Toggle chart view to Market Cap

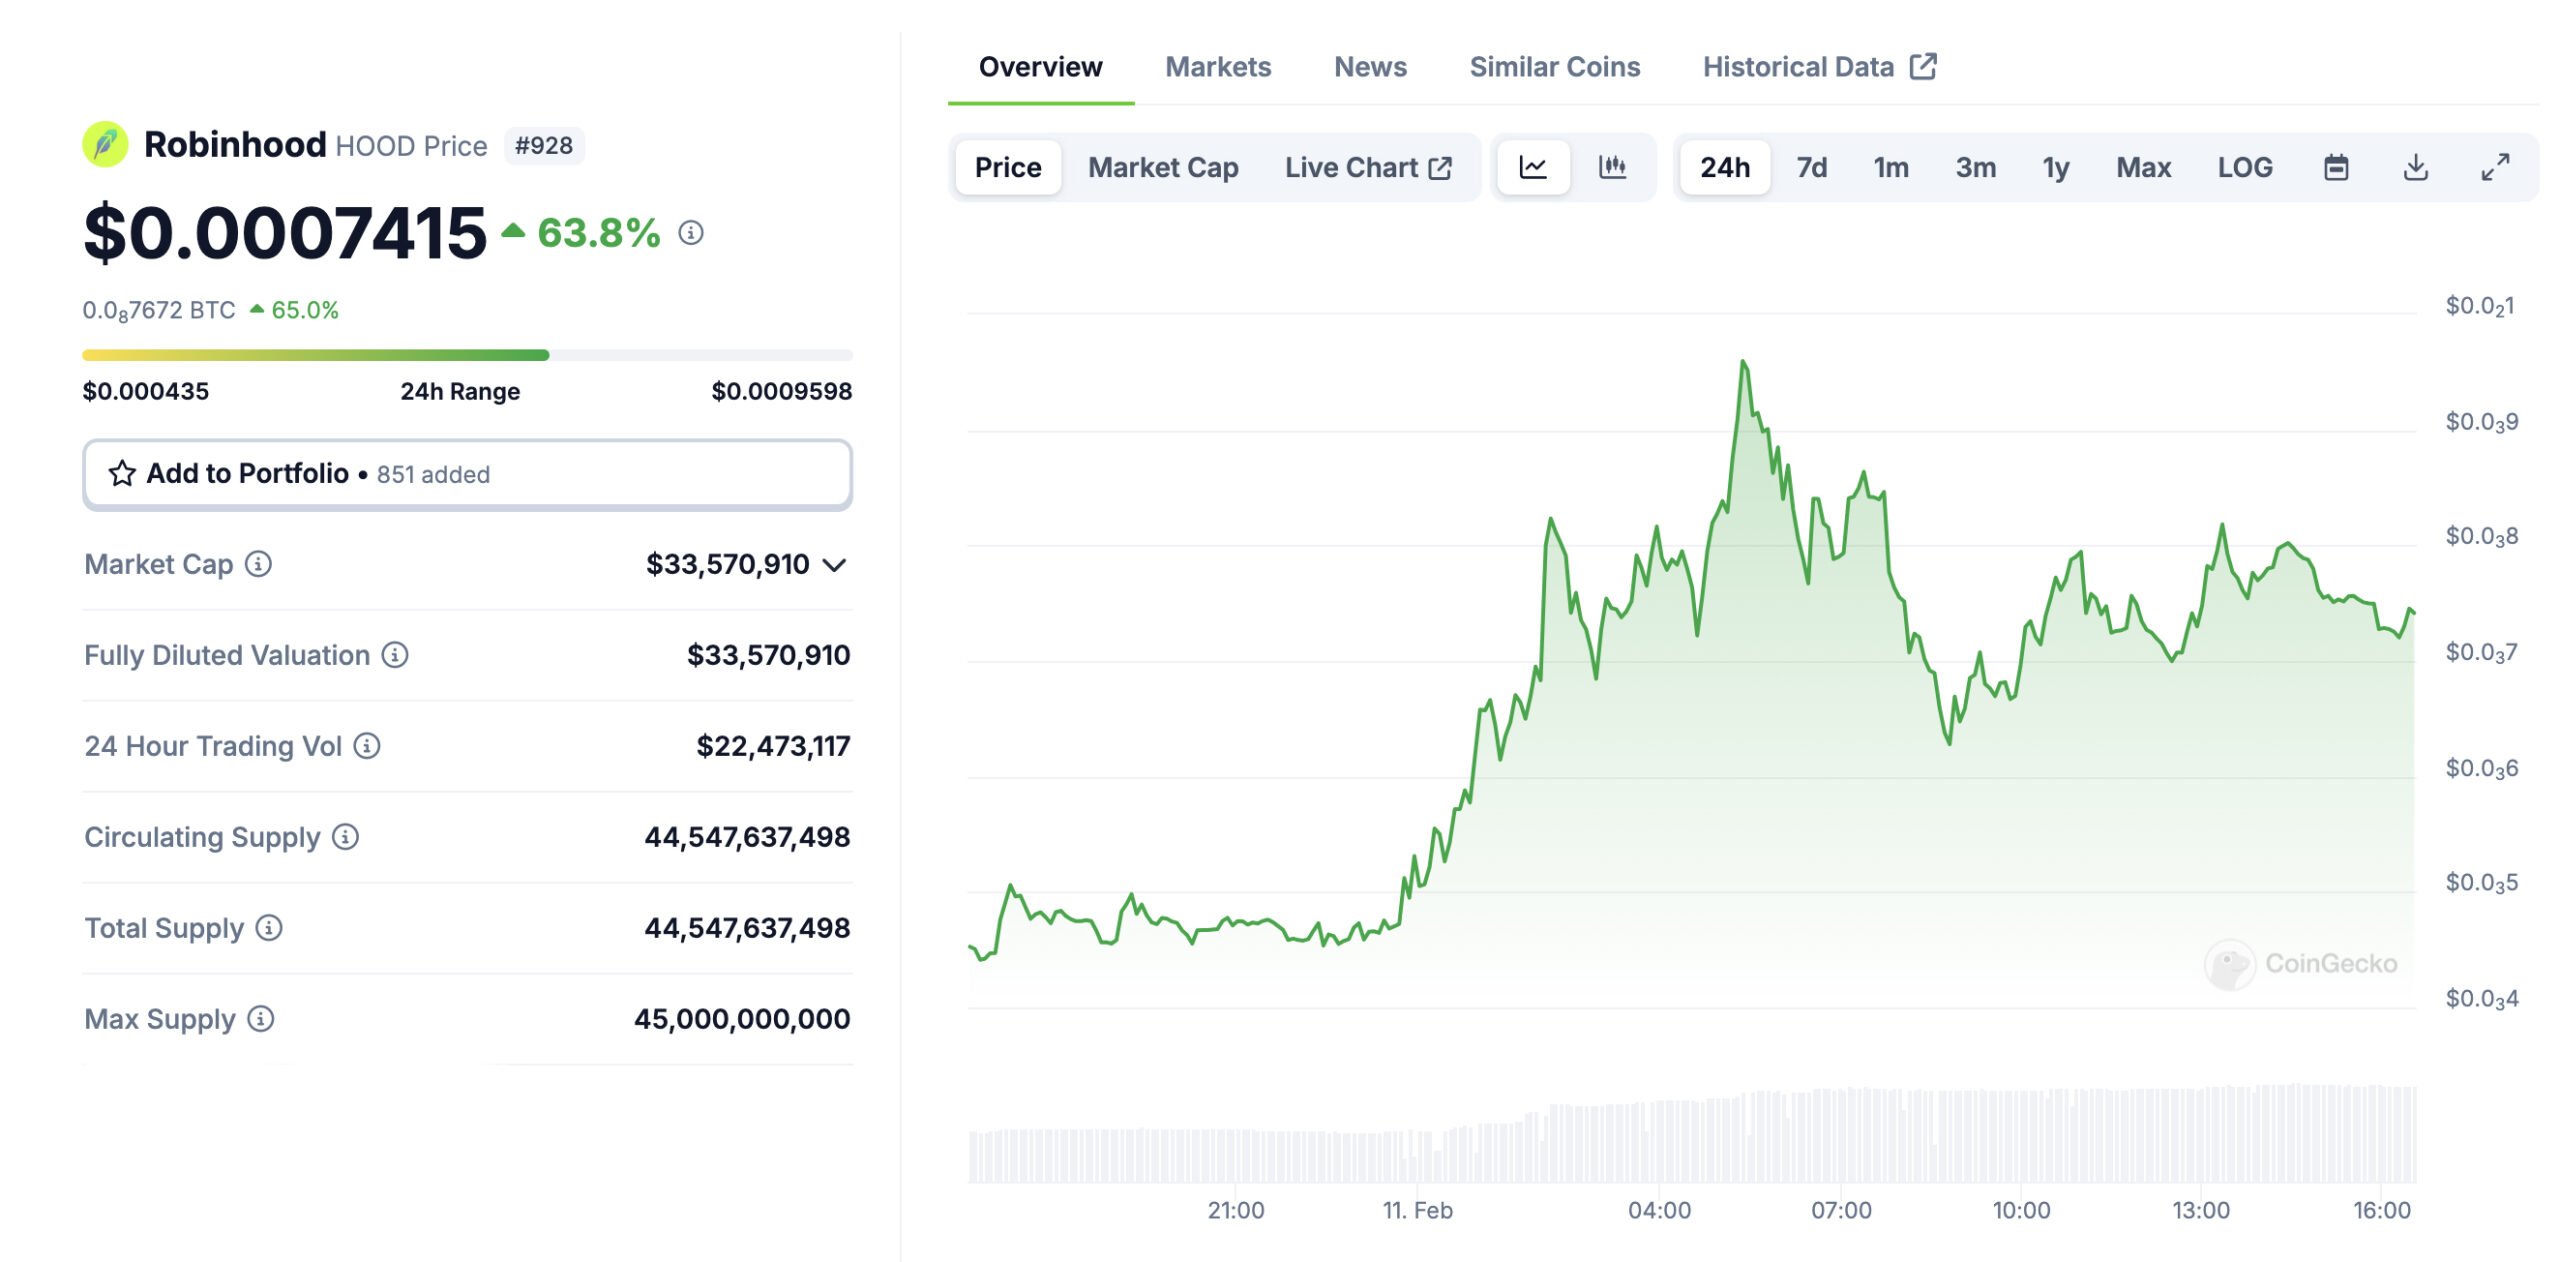pyautogui.click(x=1162, y=167)
